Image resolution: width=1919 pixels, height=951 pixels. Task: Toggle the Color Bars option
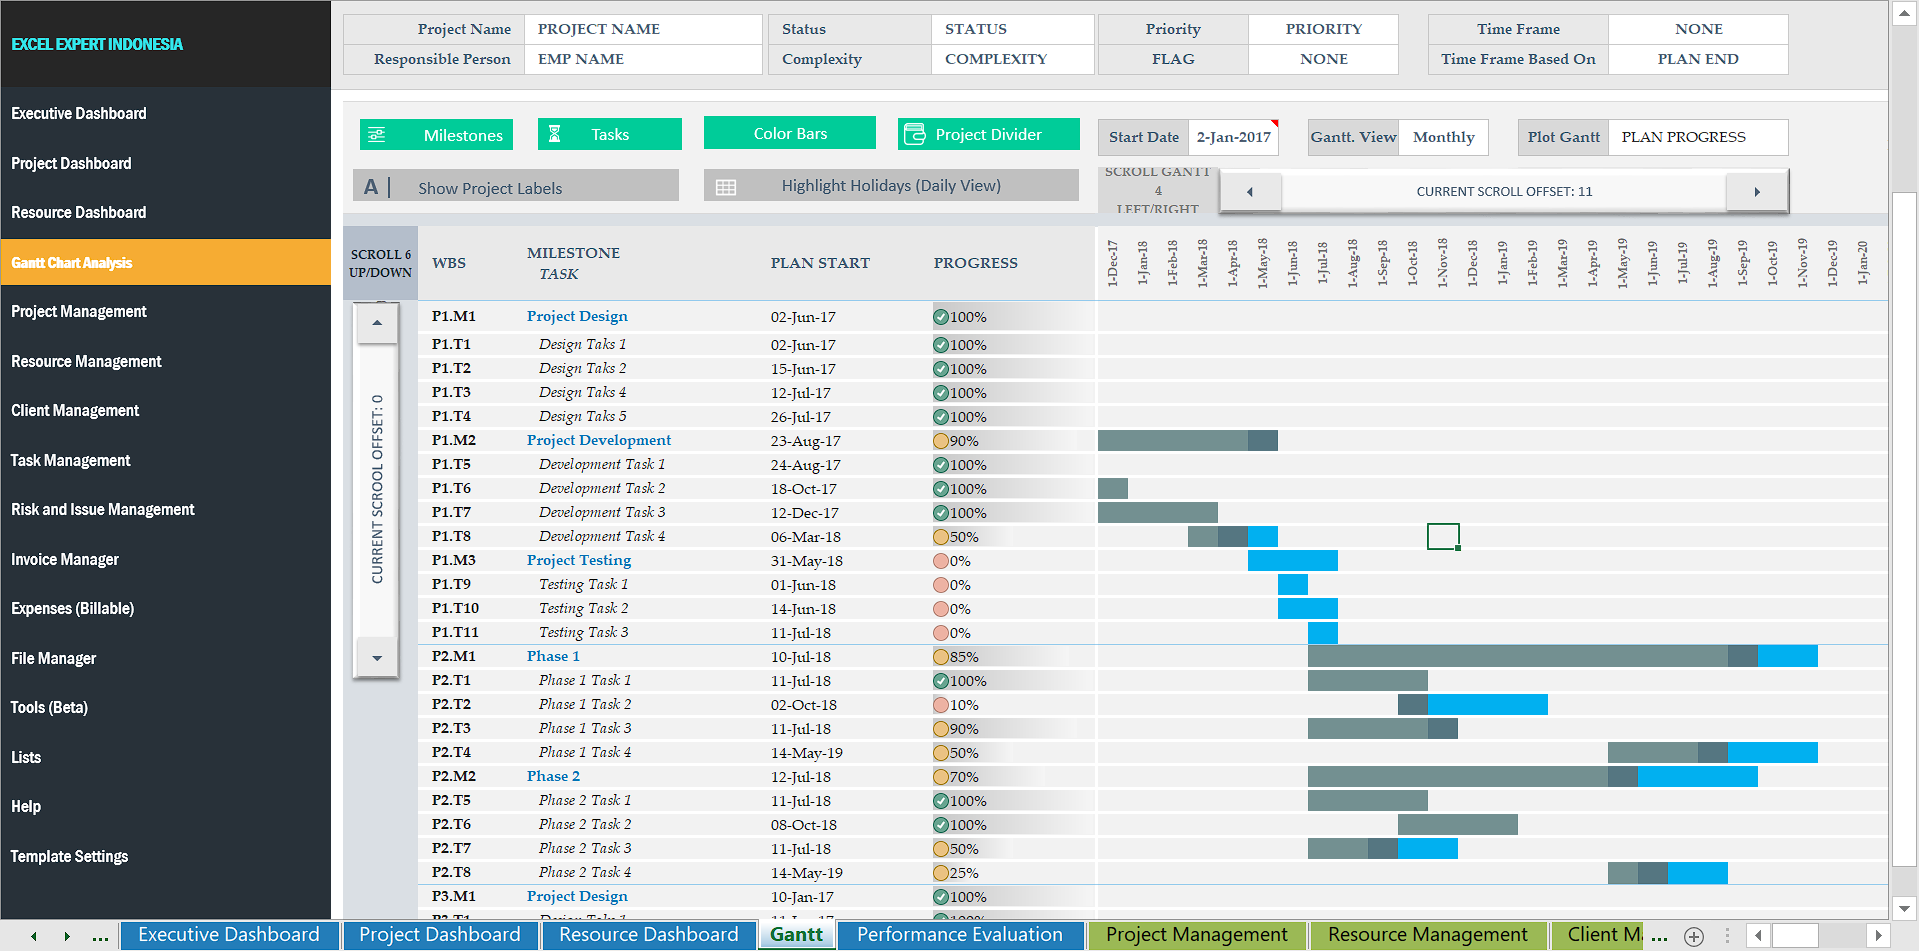pyautogui.click(x=790, y=133)
